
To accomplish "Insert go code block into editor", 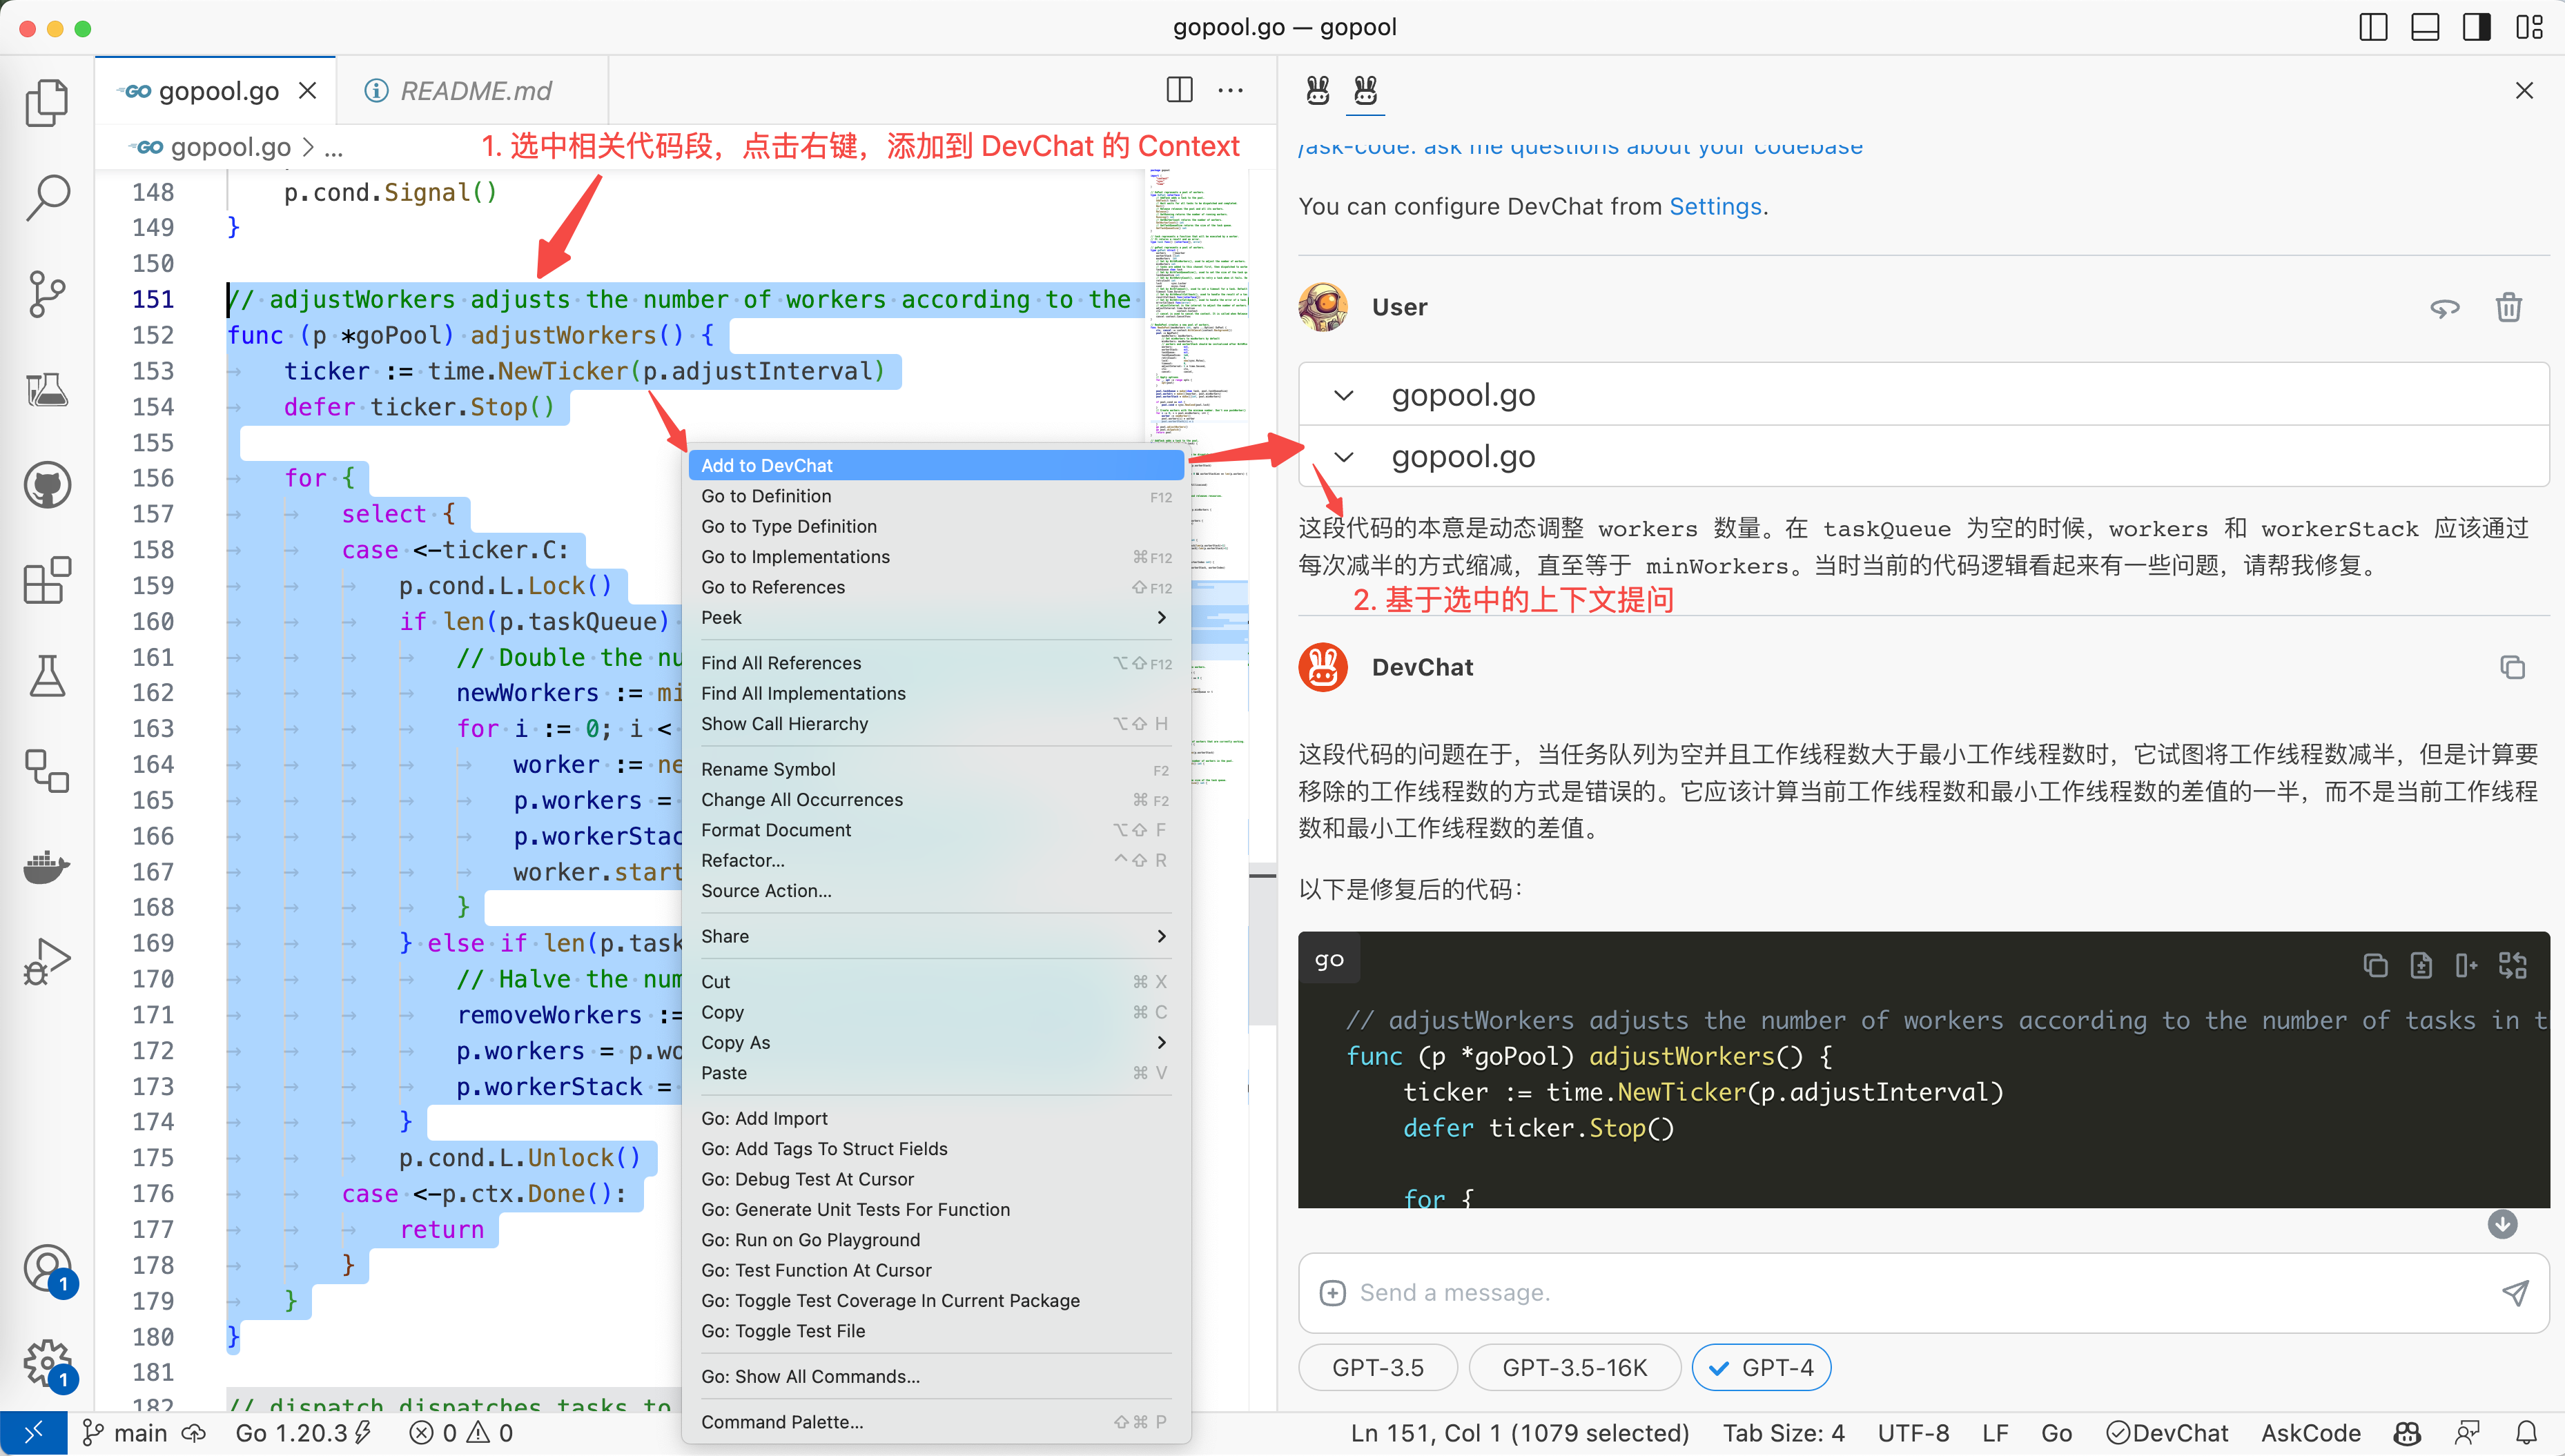I will 2466,964.
